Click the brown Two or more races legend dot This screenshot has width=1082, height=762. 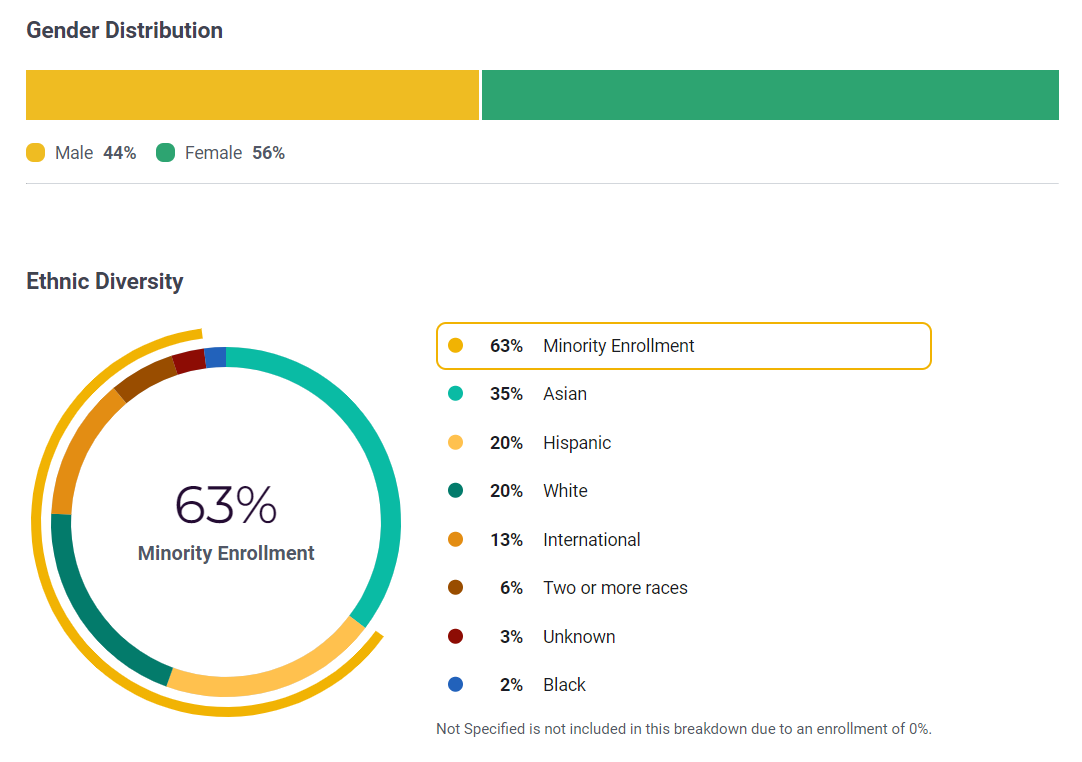point(456,588)
